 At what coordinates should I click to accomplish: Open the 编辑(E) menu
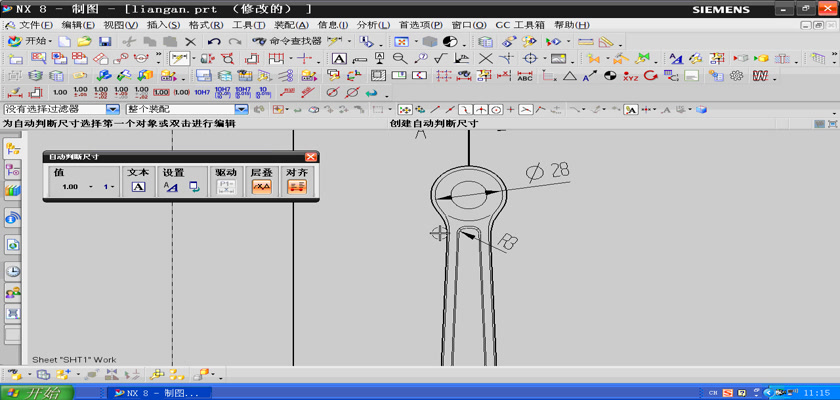pos(78,25)
